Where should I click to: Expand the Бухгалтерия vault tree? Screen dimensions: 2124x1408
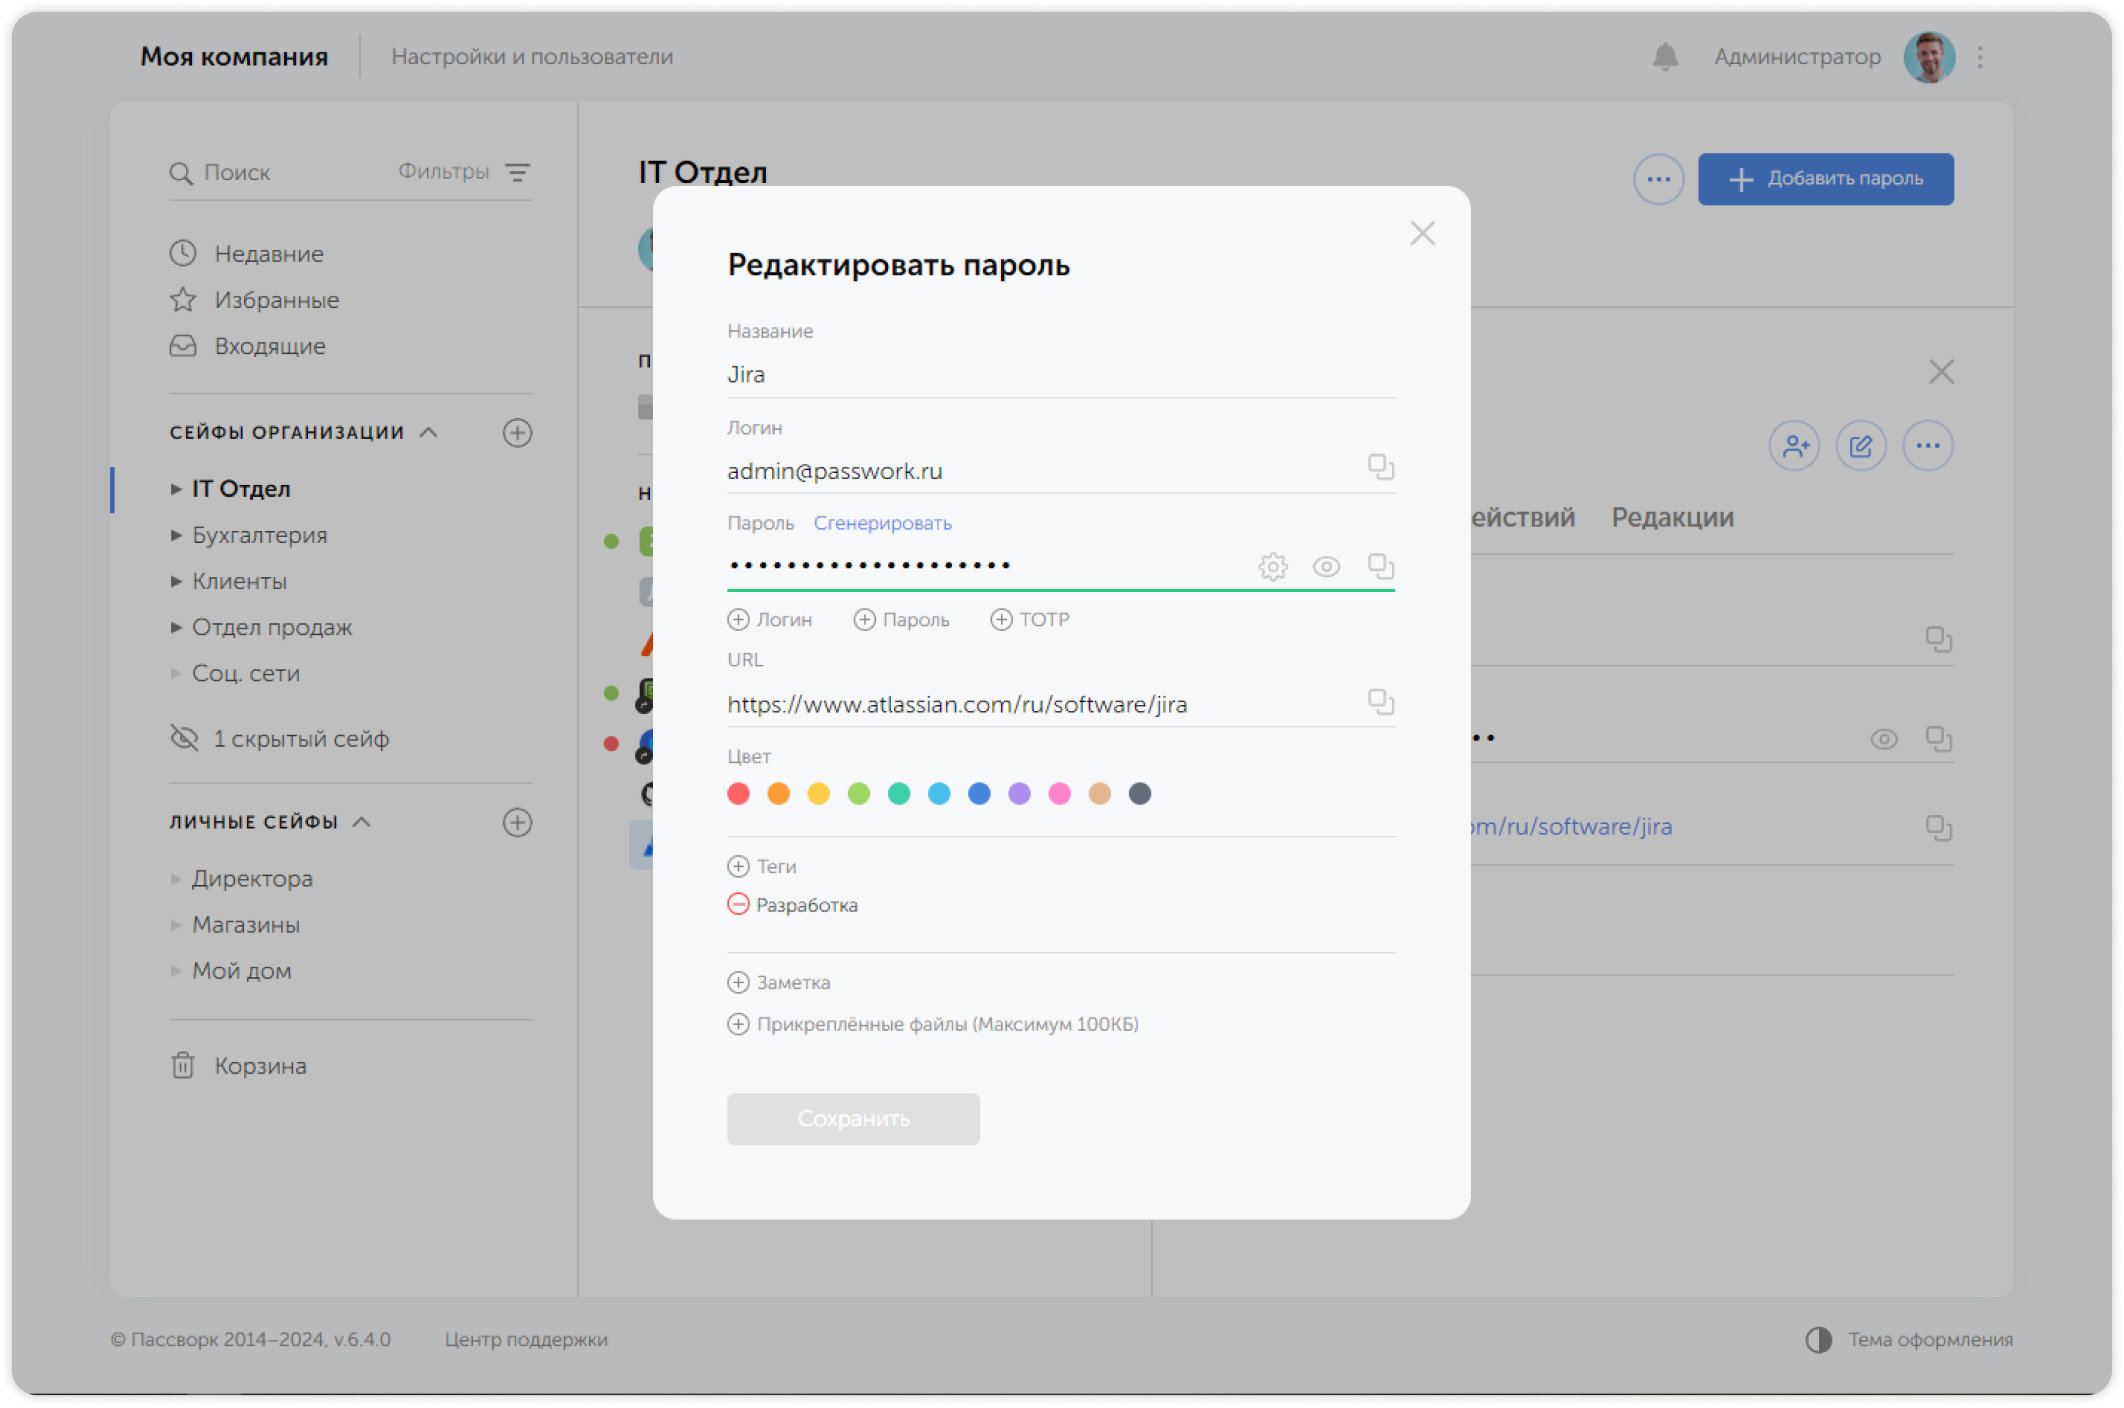[x=176, y=535]
